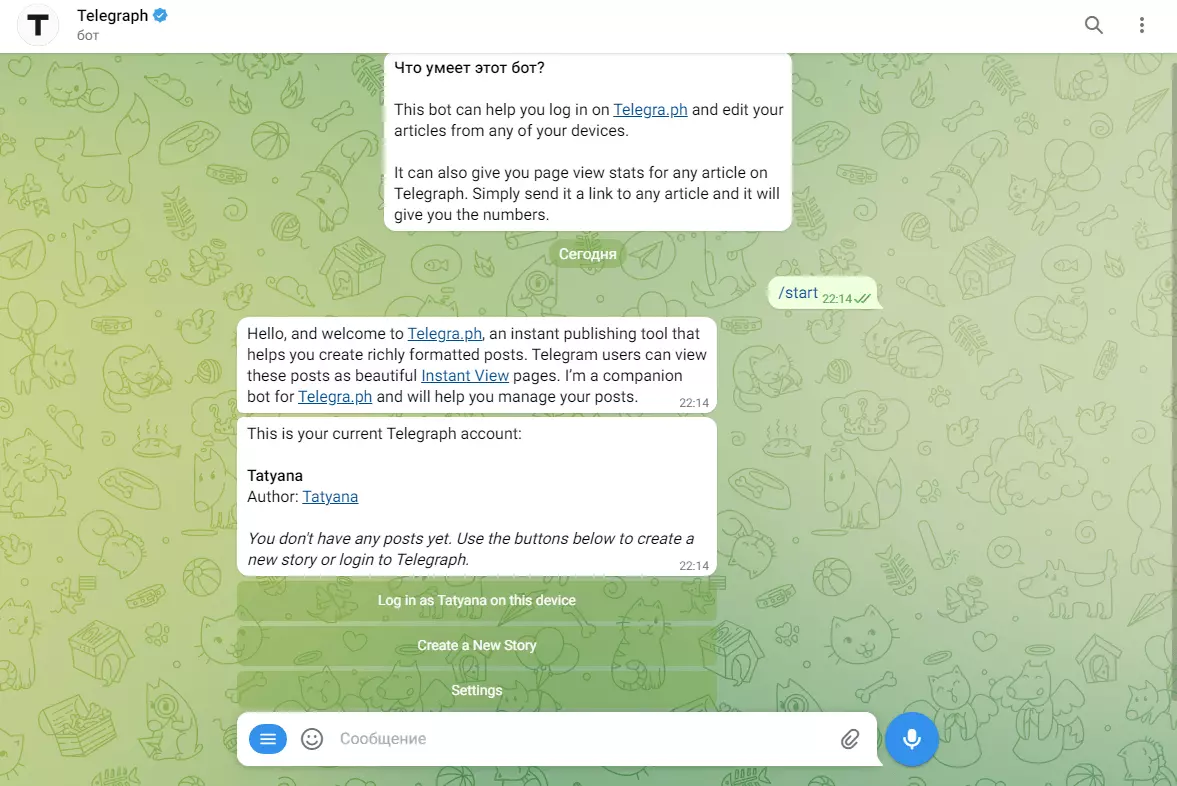Open the emoji picker
Image resolution: width=1177 pixels, height=786 pixels.
pyautogui.click(x=312, y=739)
